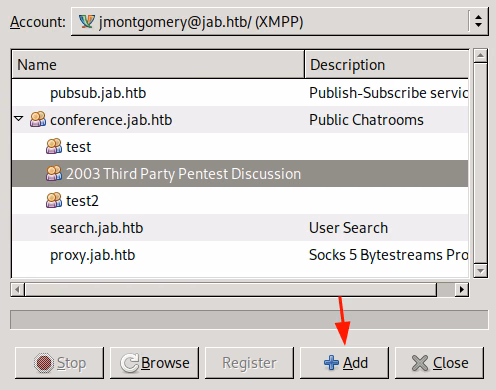Click the icon beside the test room

pos(54,146)
